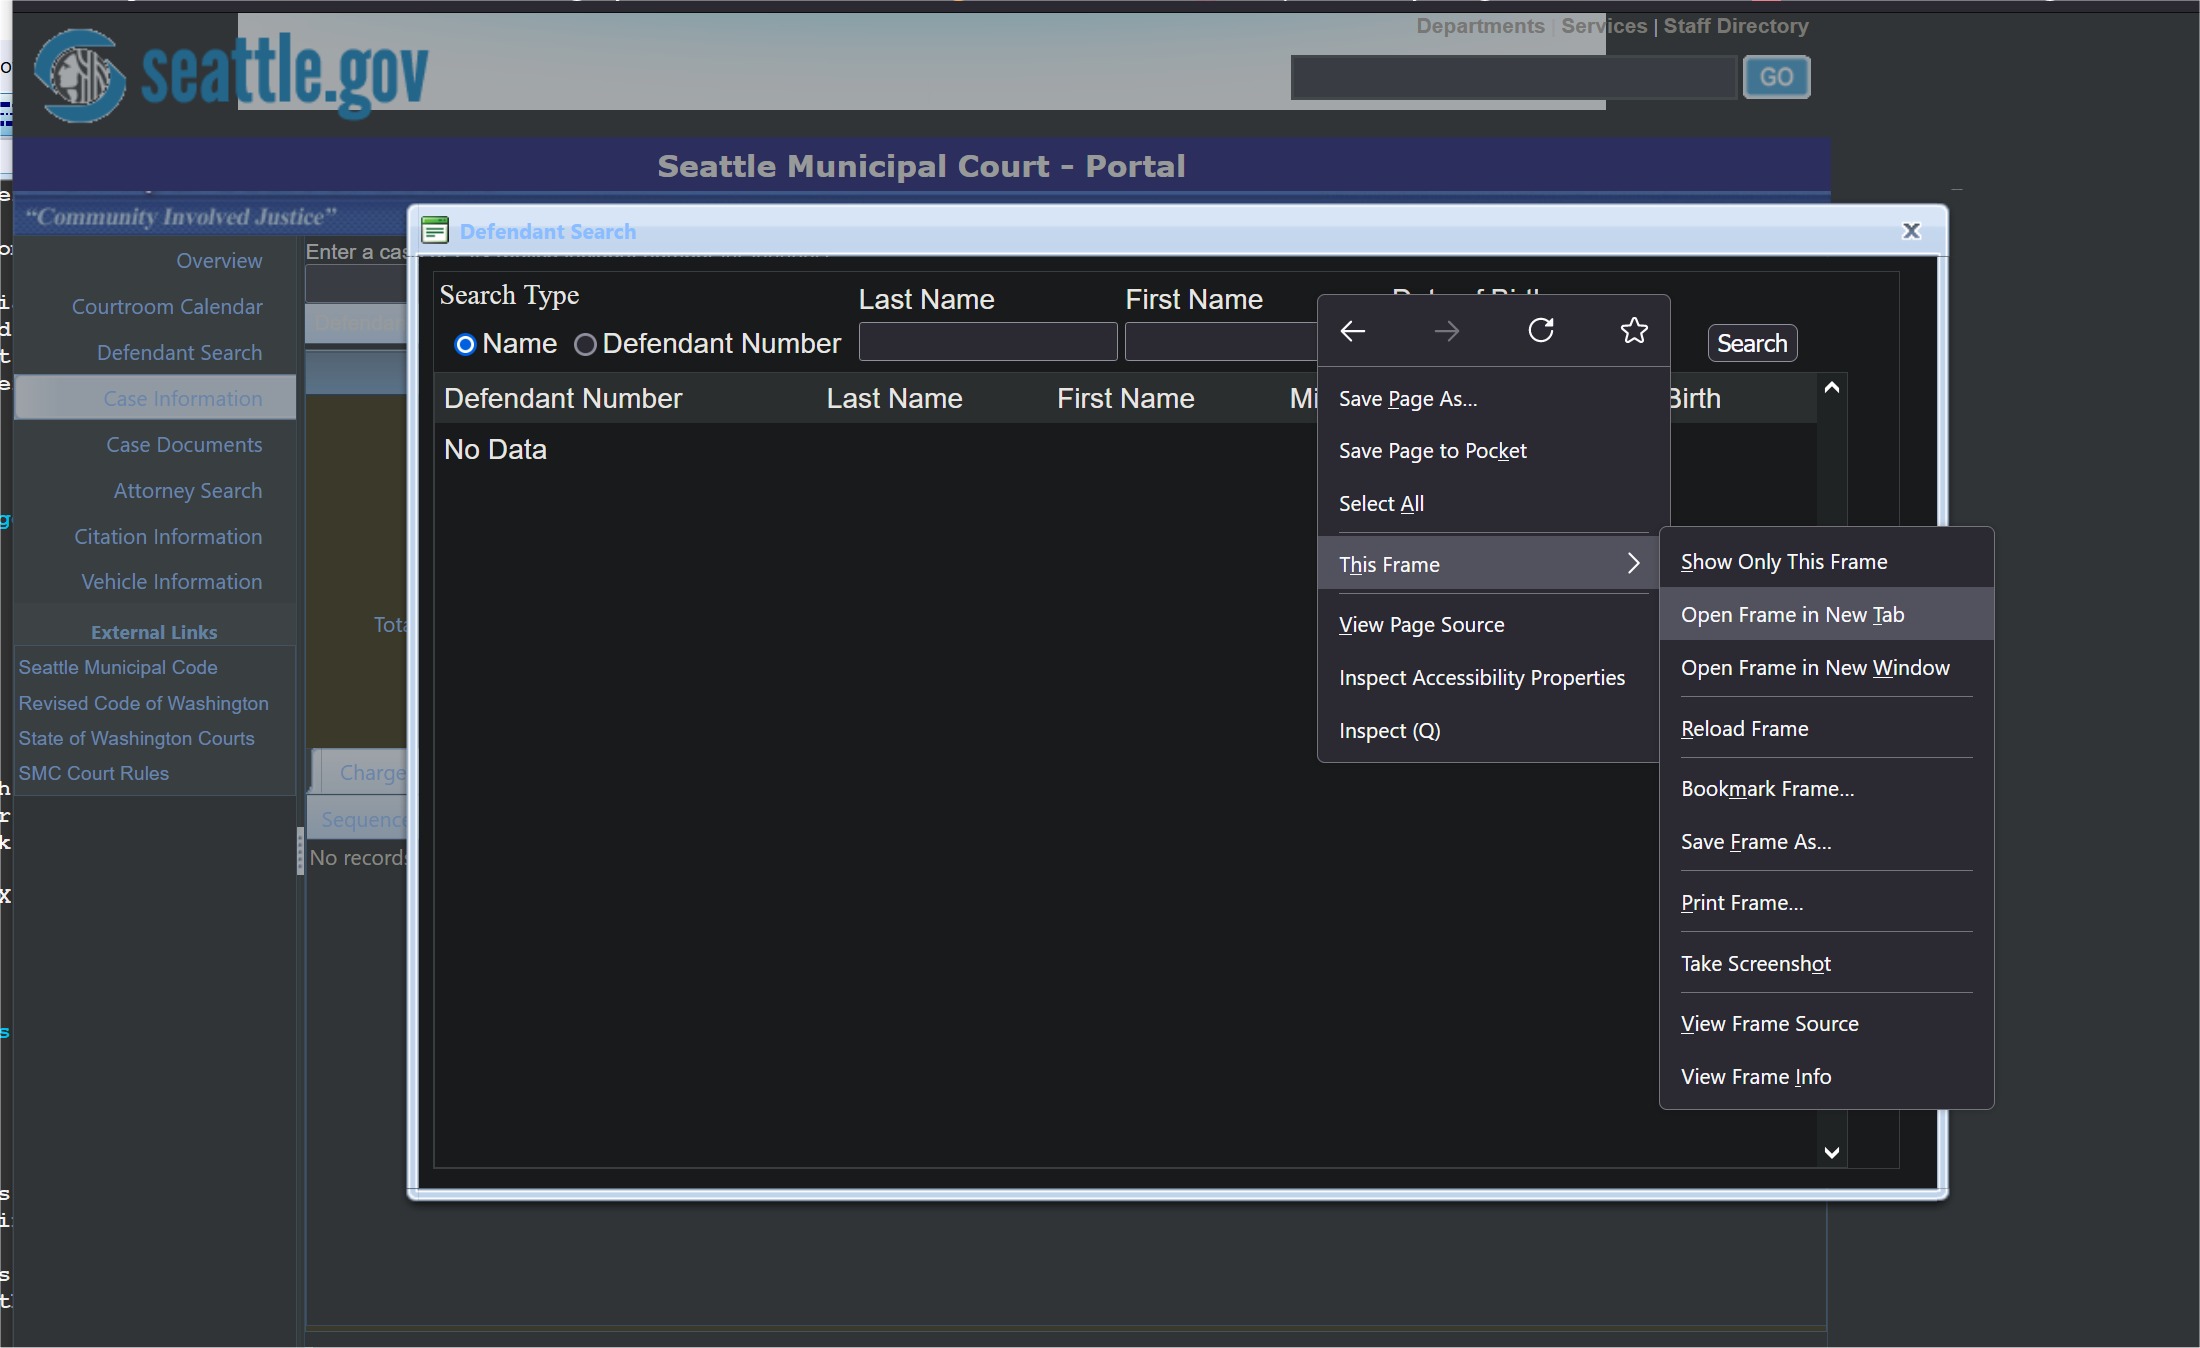Select the Defendant Number radio option
The image size is (2200, 1348).
[585, 344]
